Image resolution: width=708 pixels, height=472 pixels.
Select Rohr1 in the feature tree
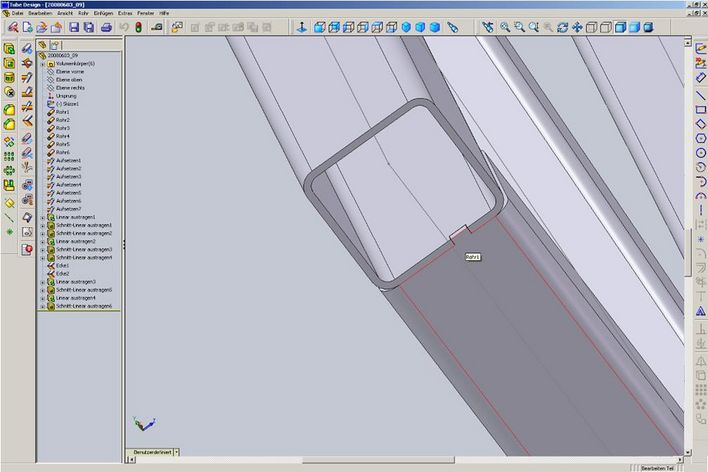pyautogui.click(x=62, y=112)
